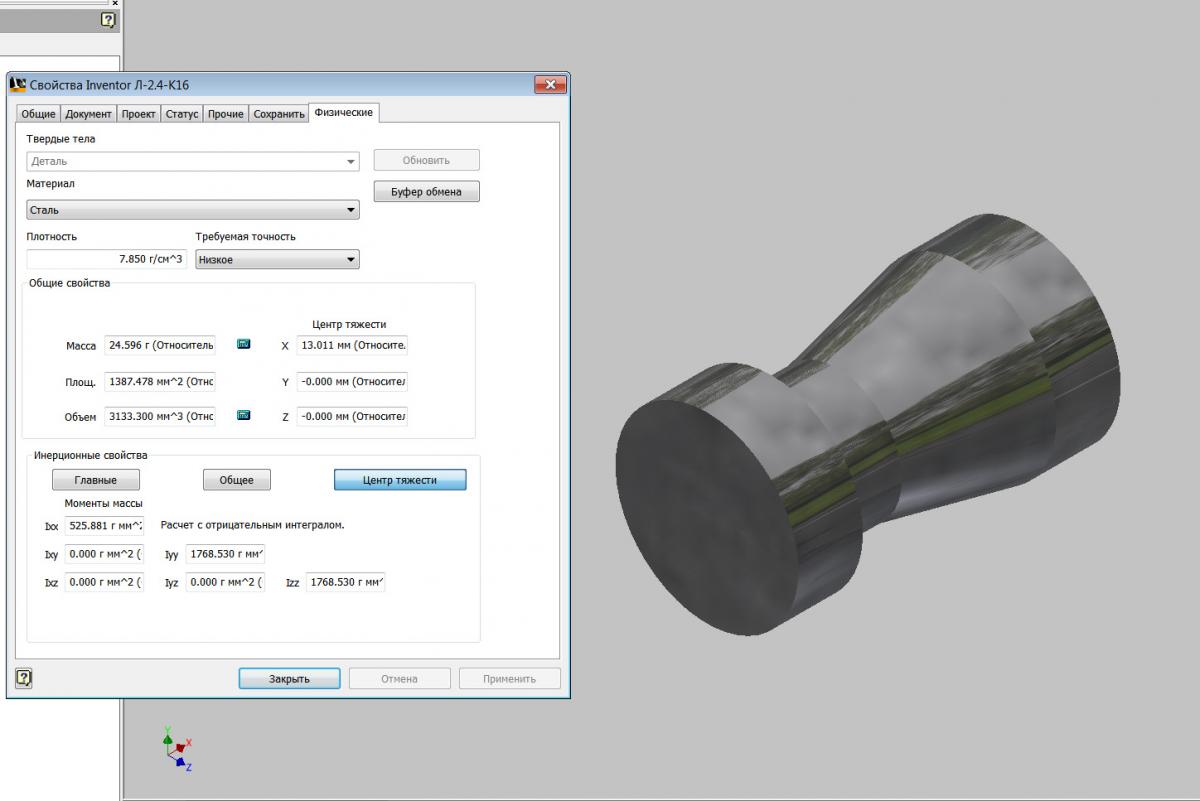Viewport: 1200px width, 801px height.
Task: Close the small panel with its X icon
Action: click(x=114, y=3)
